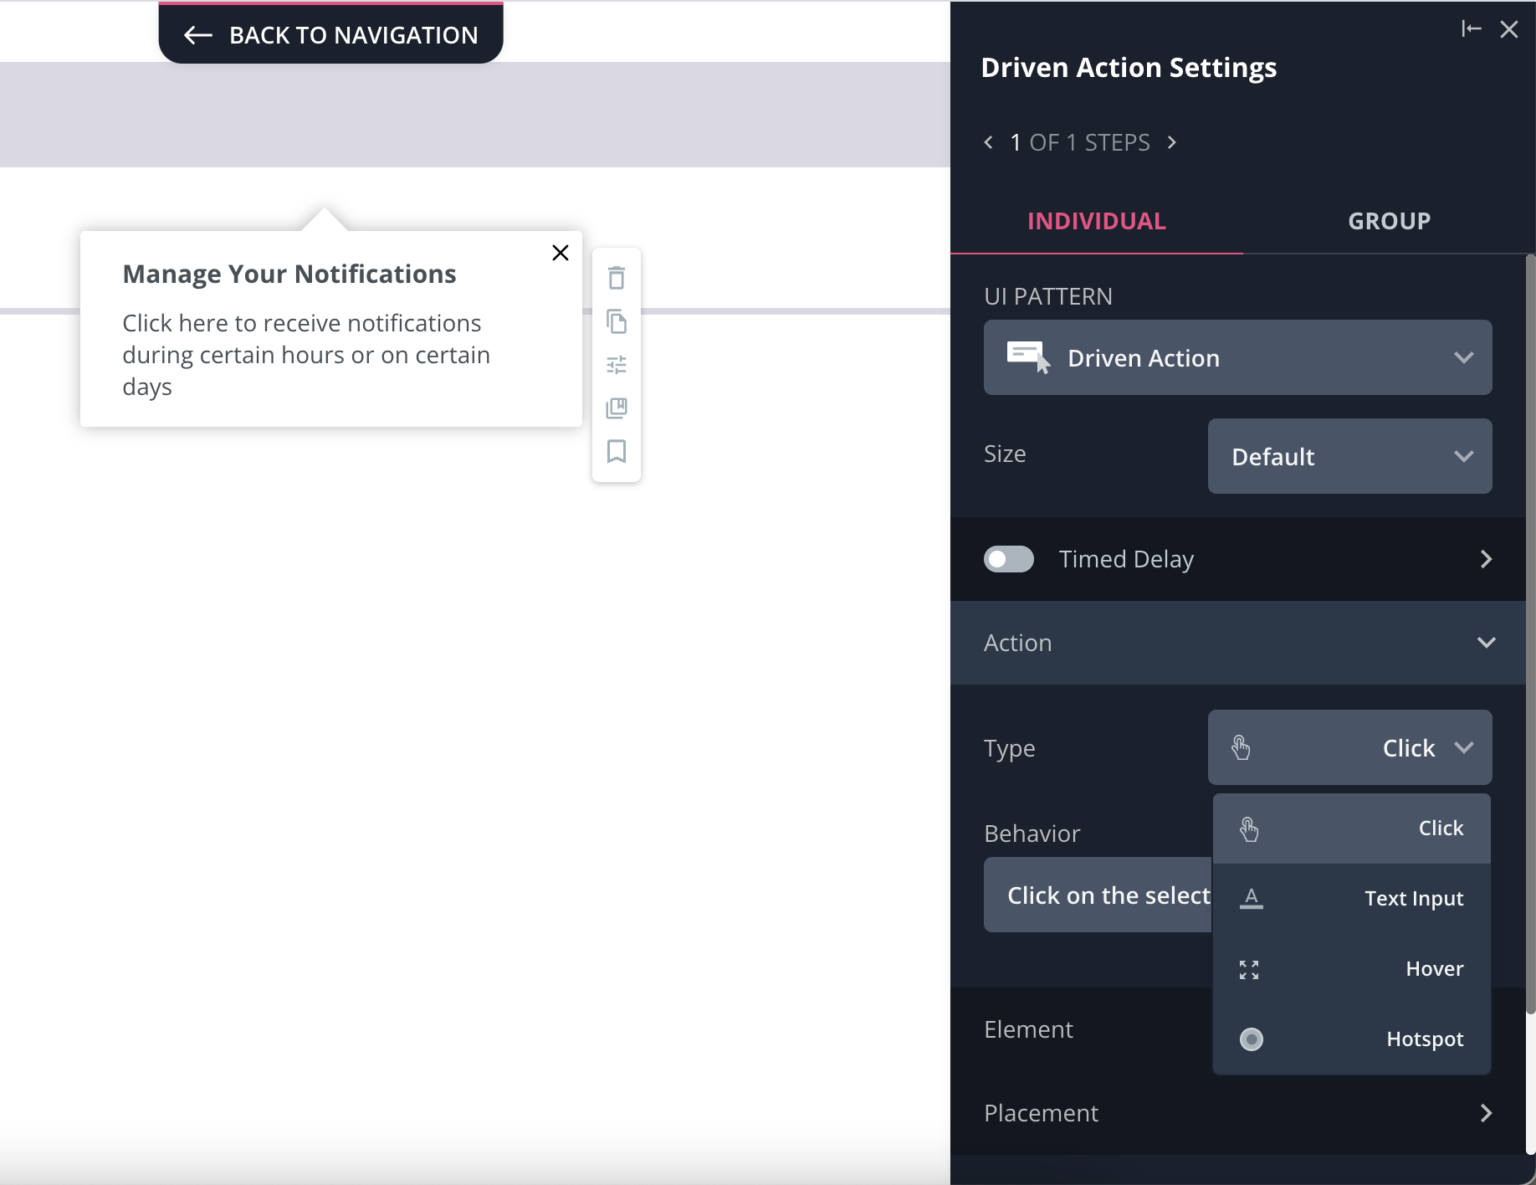Switch to the GROUP tab

tap(1389, 221)
